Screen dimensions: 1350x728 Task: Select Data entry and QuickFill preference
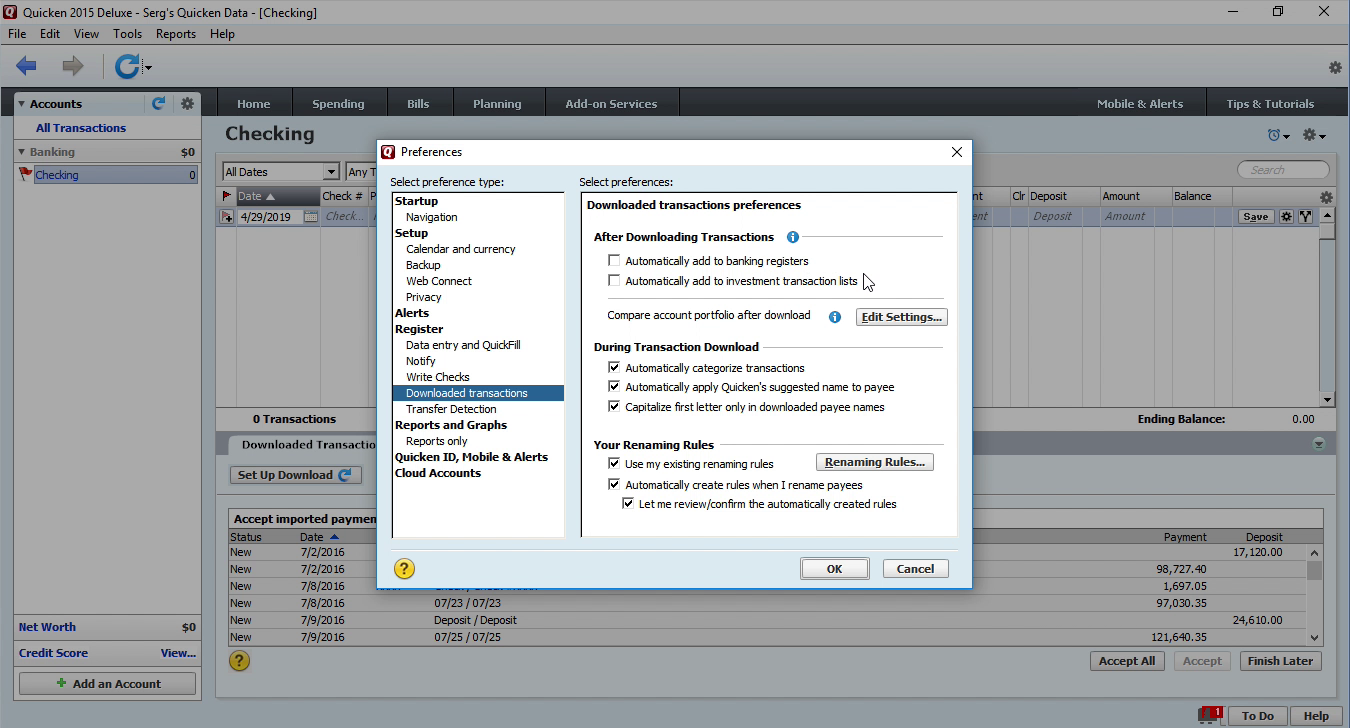pyautogui.click(x=463, y=345)
